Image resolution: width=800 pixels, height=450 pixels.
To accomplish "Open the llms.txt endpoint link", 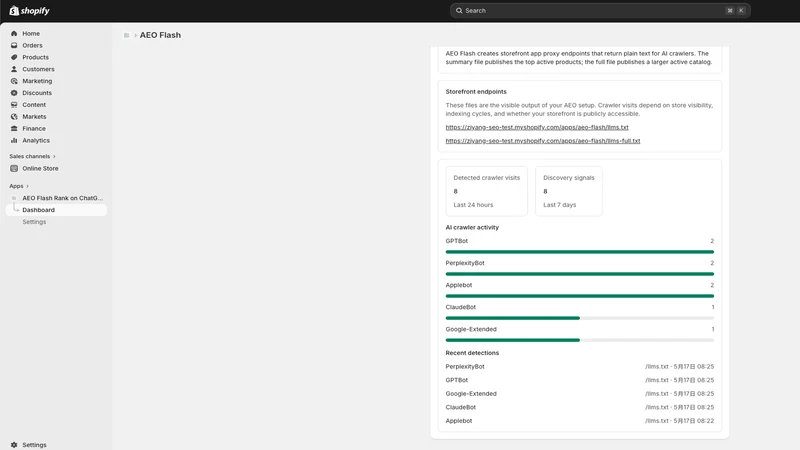I will tap(537, 127).
